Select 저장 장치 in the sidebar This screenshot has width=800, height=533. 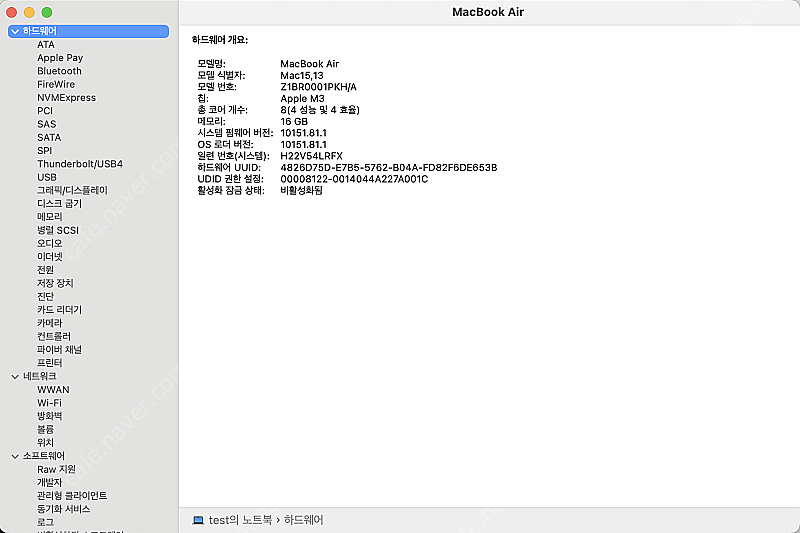click(55, 283)
